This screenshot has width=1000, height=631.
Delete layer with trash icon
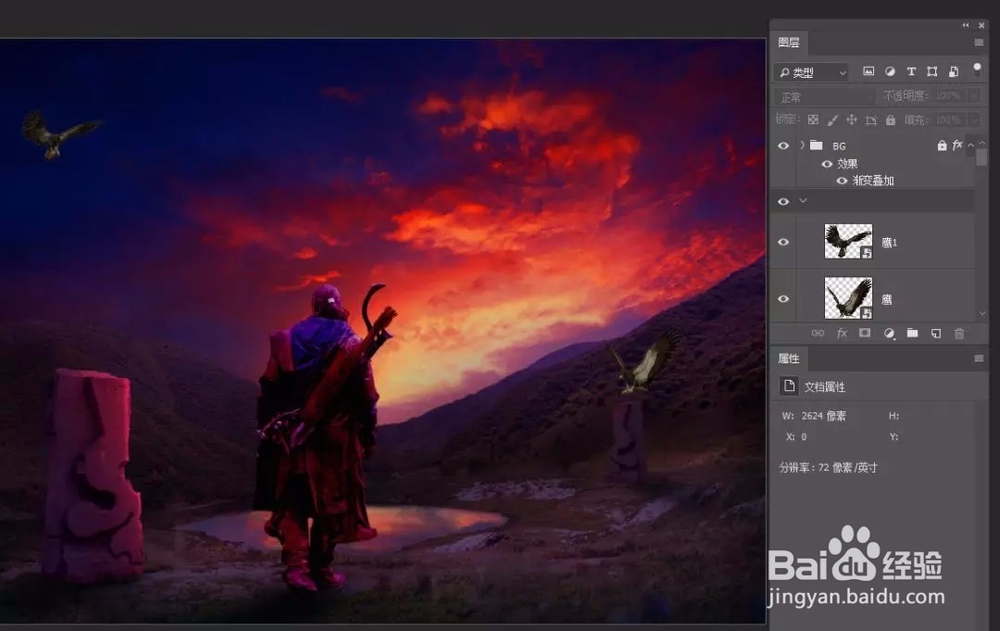(959, 333)
